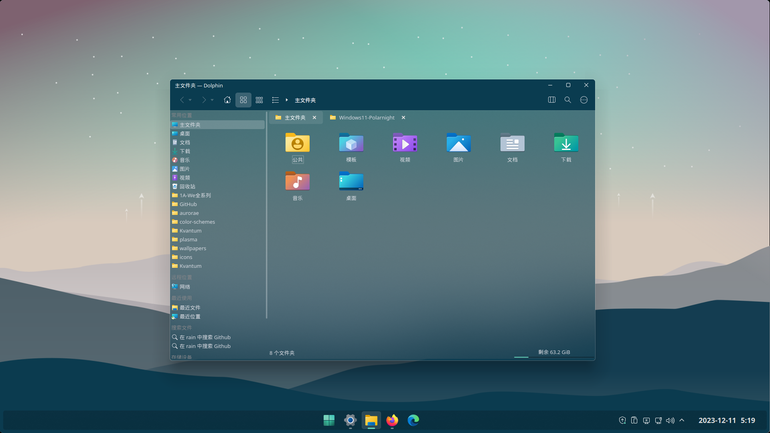Close the 主文件夹 tab
The height and width of the screenshot is (433, 770).
(314, 118)
